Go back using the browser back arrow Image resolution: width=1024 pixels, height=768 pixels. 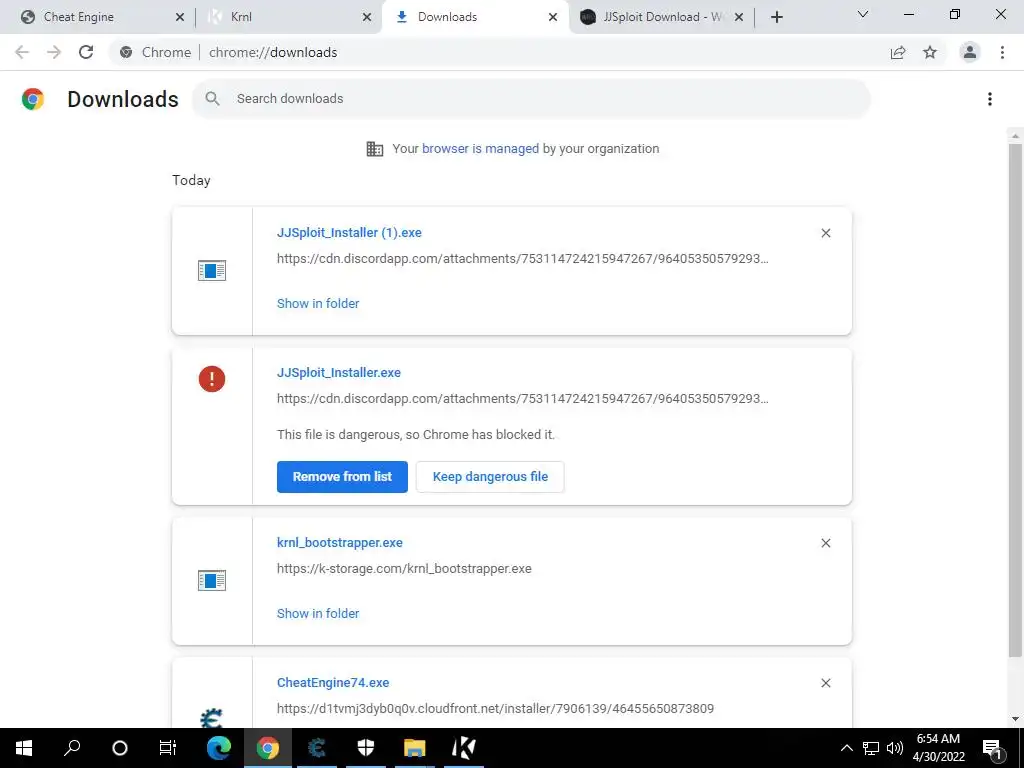click(x=22, y=52)
